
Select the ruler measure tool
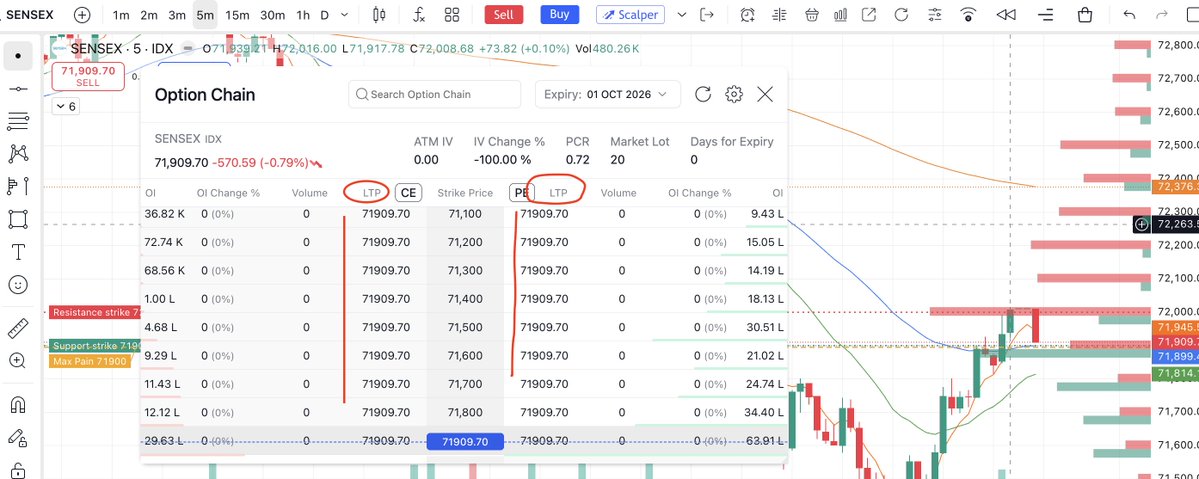pos(18,327)
